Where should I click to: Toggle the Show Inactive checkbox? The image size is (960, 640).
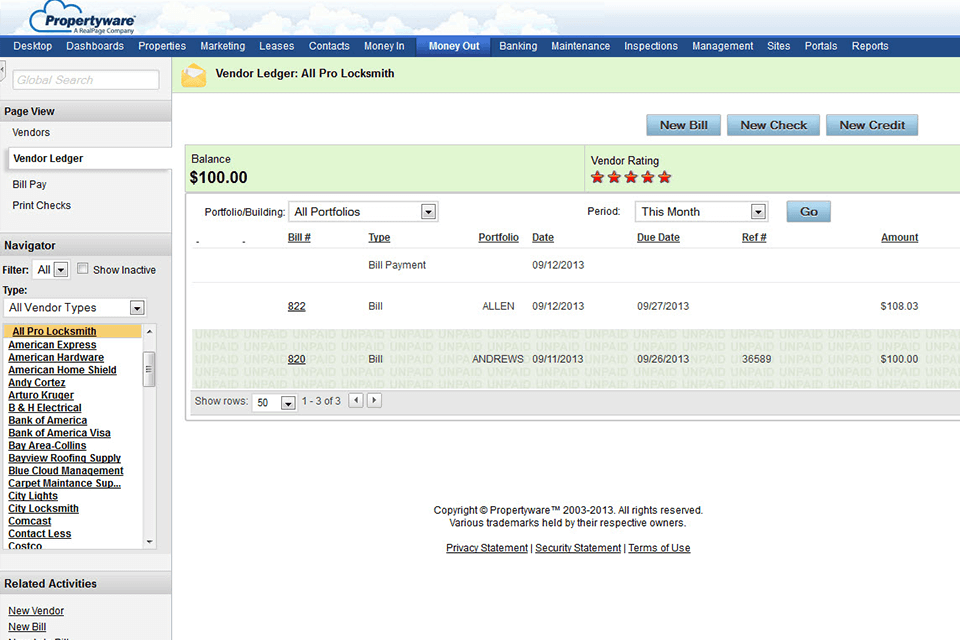[x=83, y=268]
